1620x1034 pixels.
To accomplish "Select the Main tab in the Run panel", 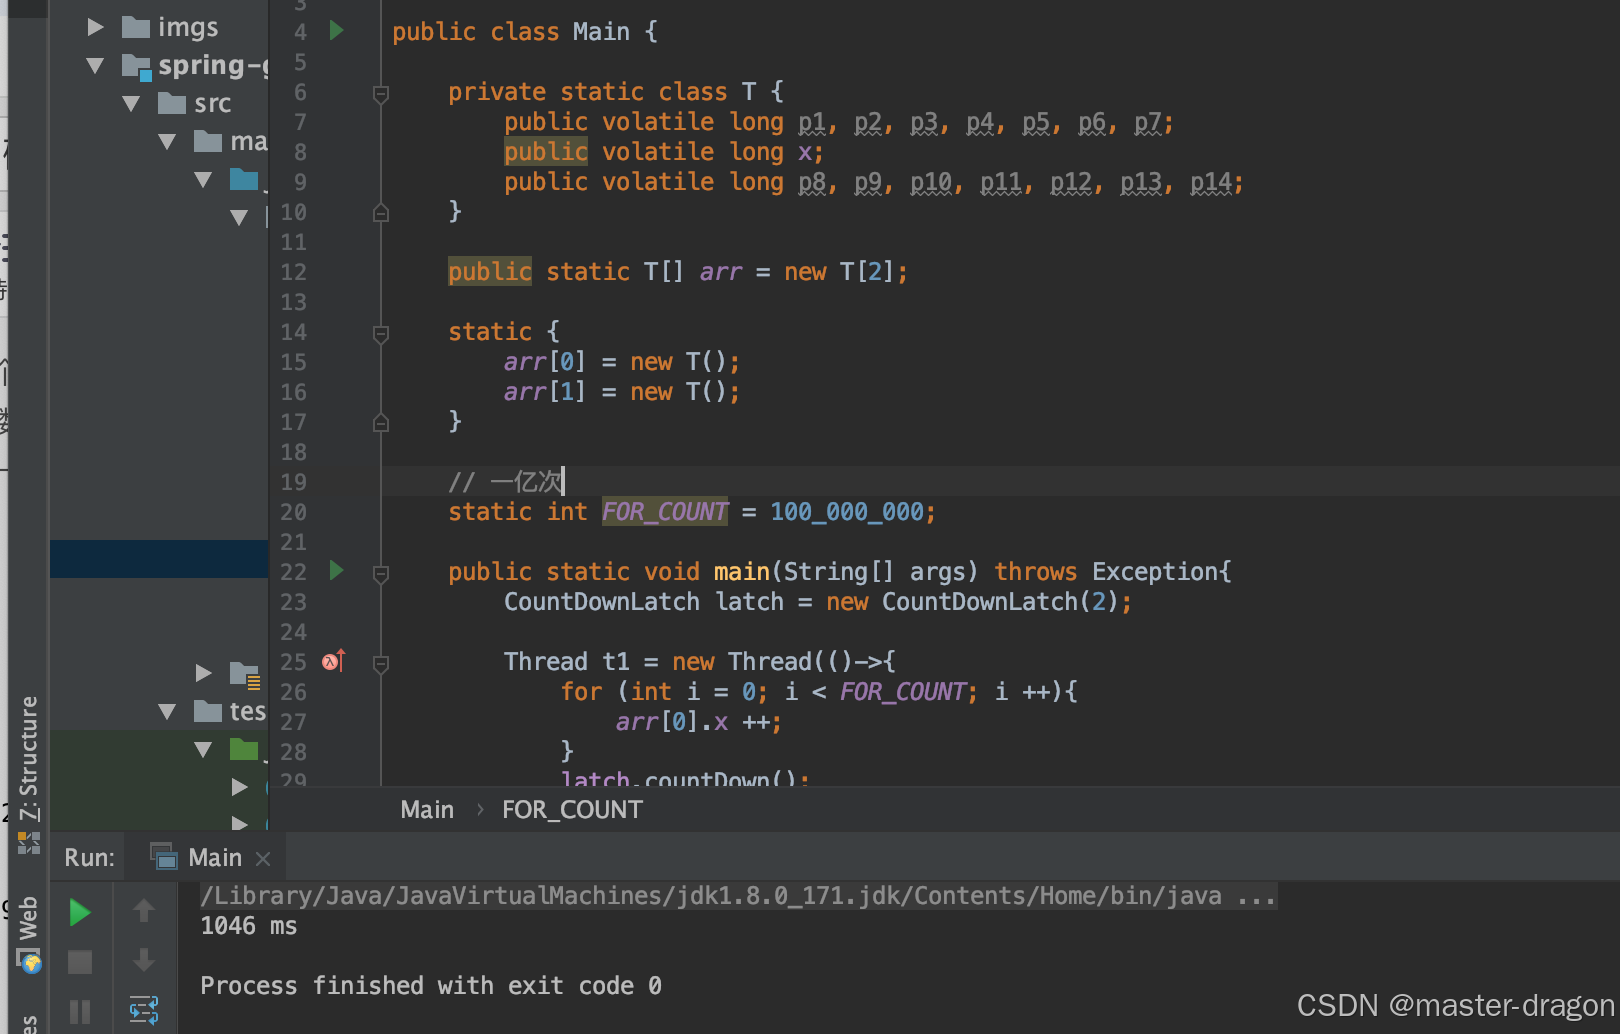I will tap(214, 858).
